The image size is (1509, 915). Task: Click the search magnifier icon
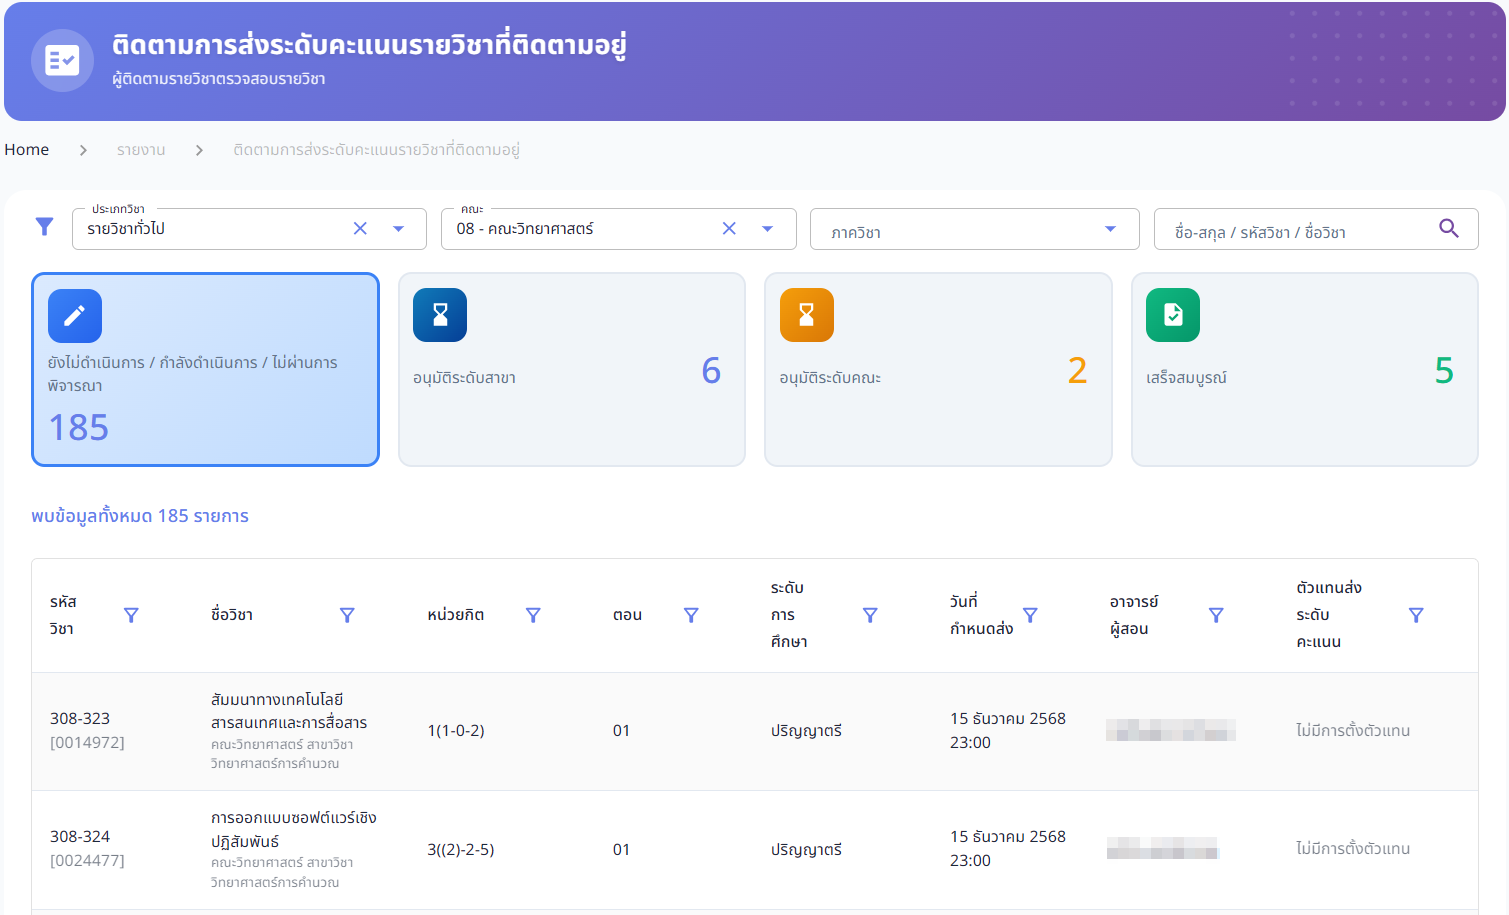pyautogui.click(x=1448, y=228)
